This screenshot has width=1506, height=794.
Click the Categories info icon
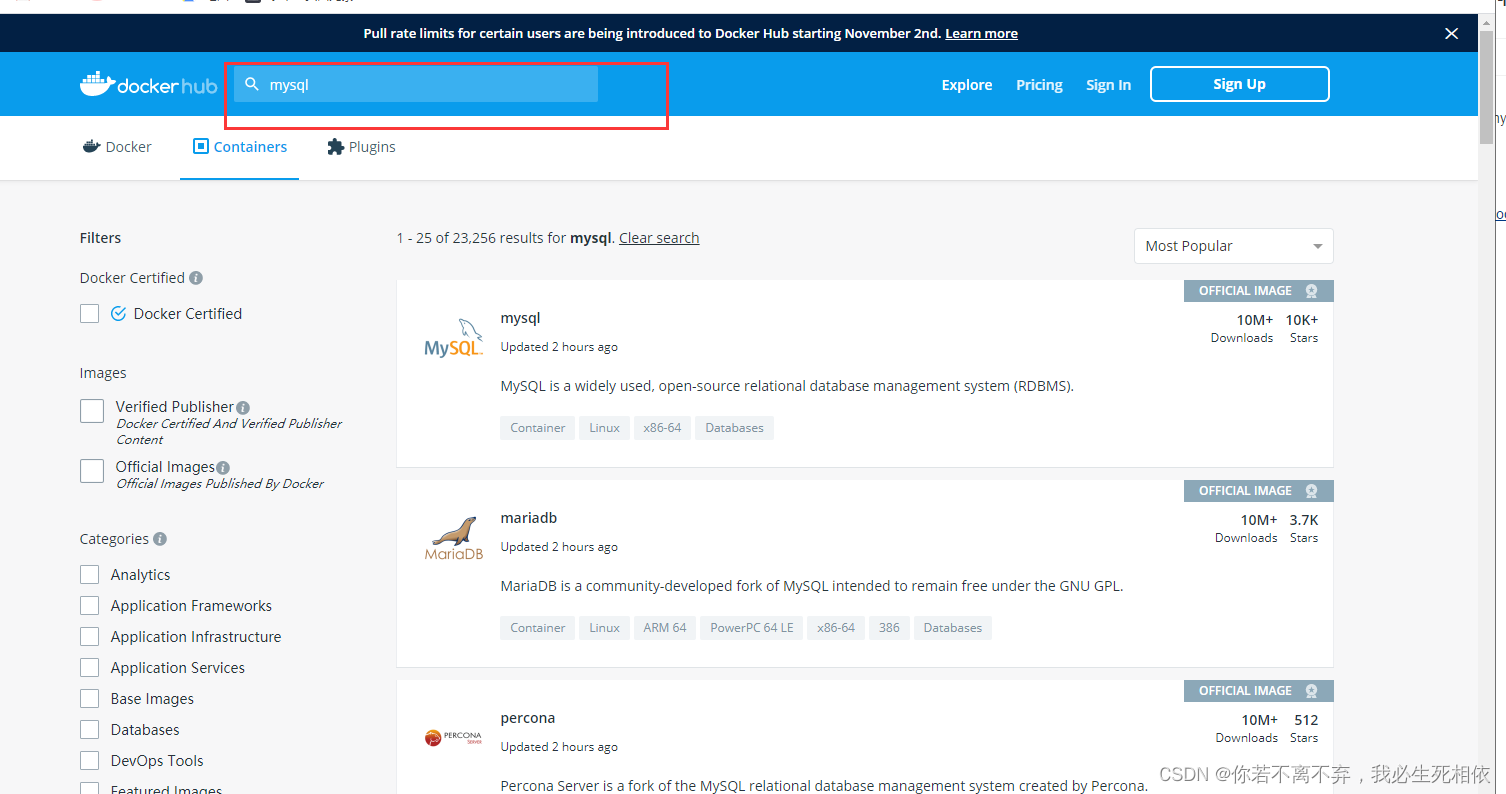click(x=160, y=539)
